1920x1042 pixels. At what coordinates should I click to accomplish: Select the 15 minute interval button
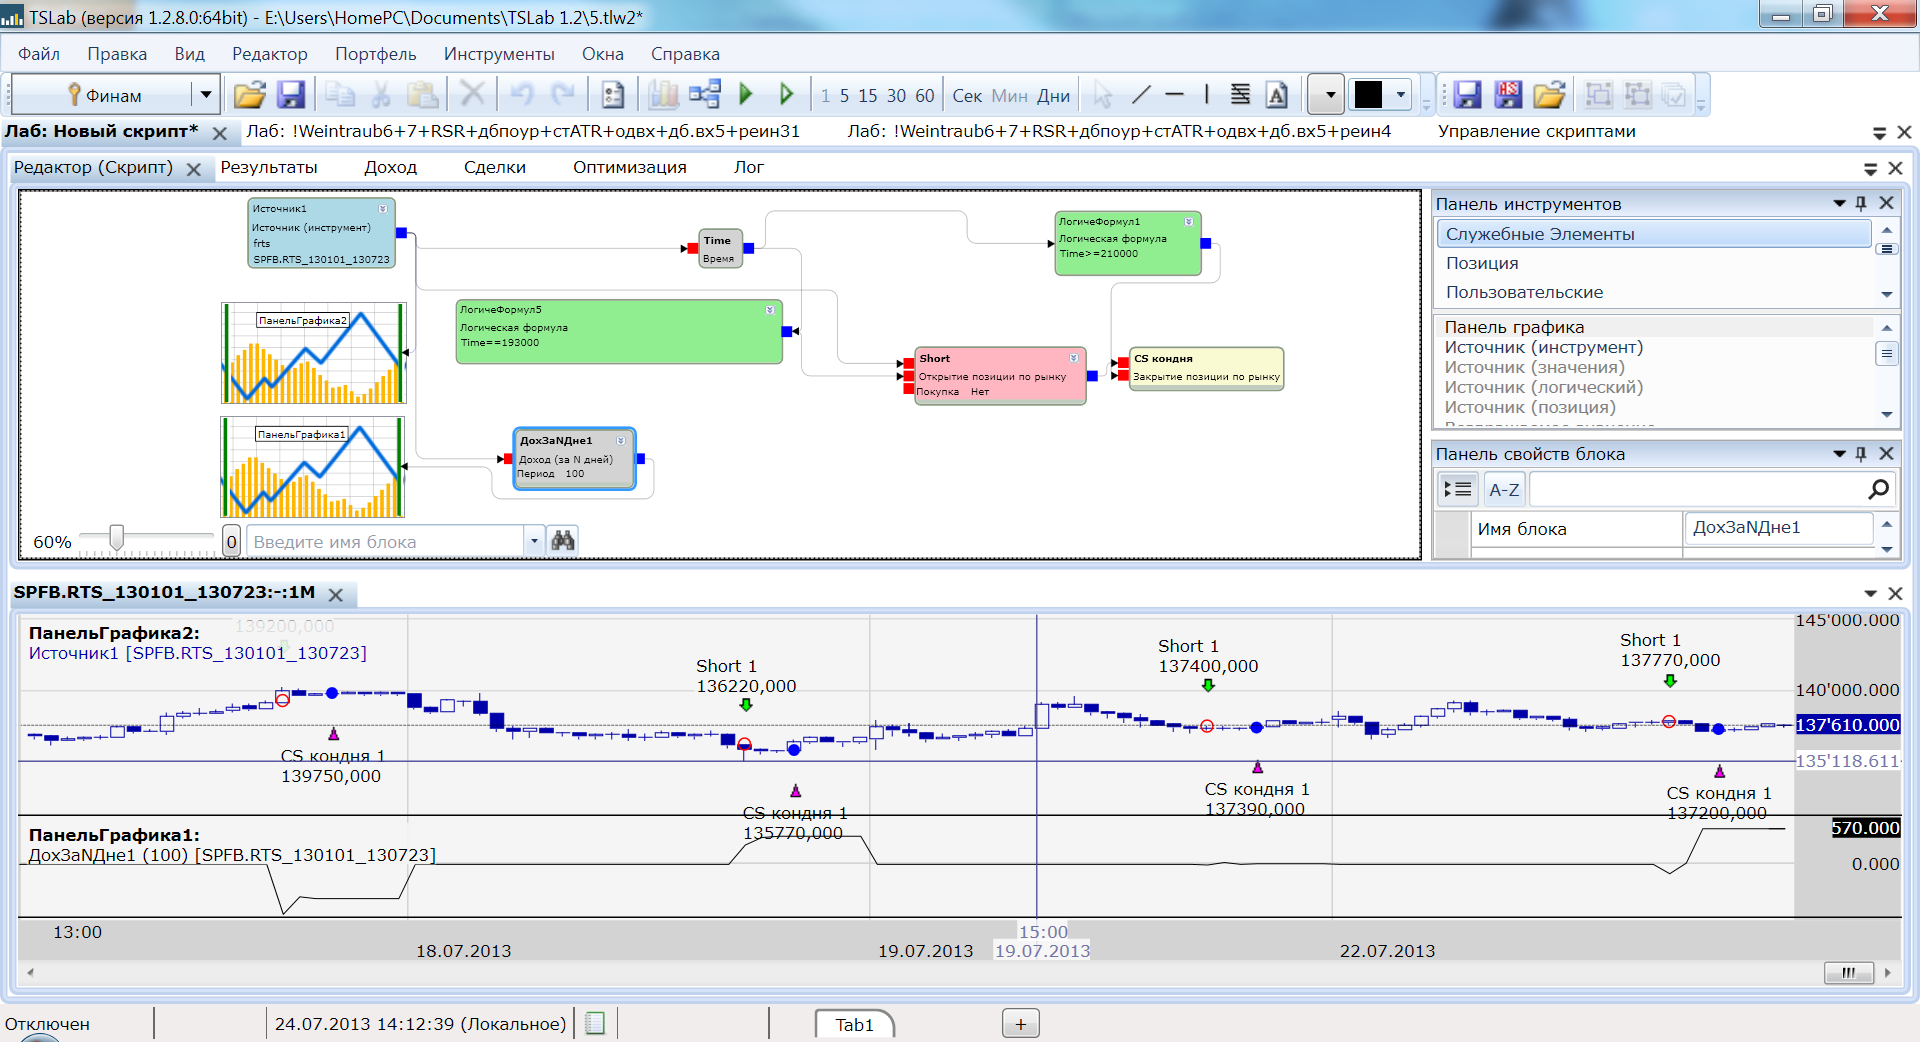867,96
